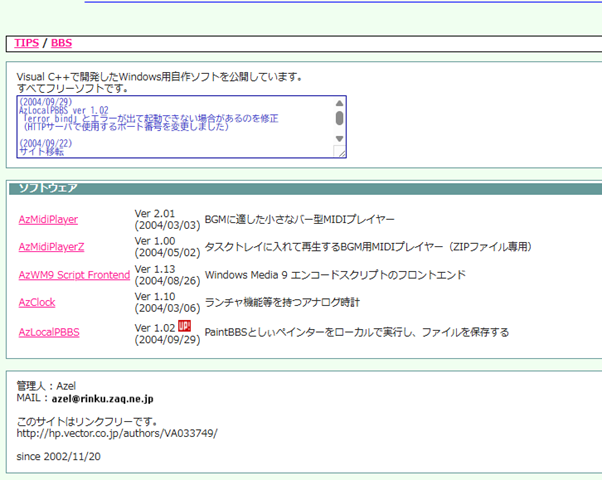Click the PaintBBS description of AzLocalPBBS
This screenshot has height=480, width=602.
[x=357, y=332]
